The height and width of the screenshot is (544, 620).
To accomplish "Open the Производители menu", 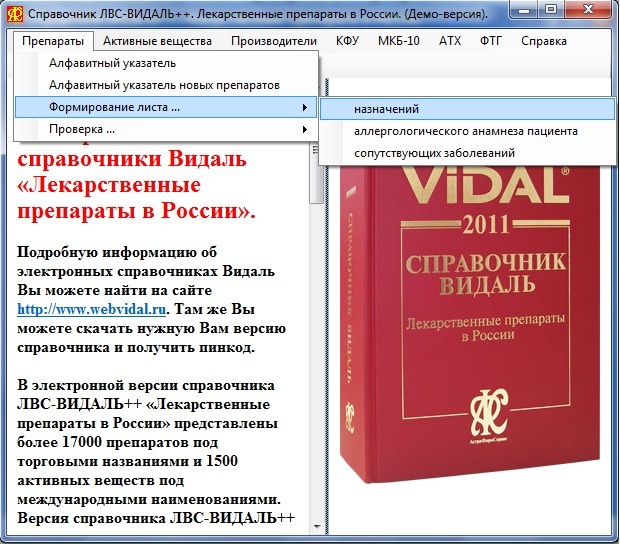I will [274, 41].
